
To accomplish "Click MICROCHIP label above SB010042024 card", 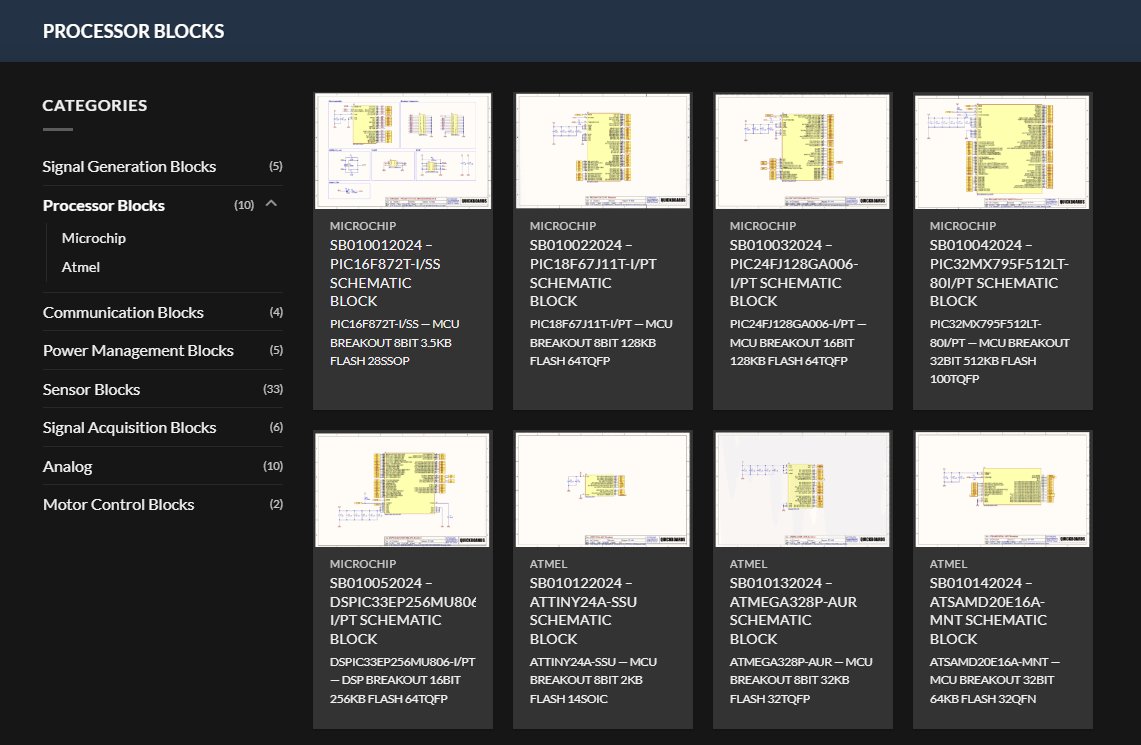I will click(x=963, y=226).
